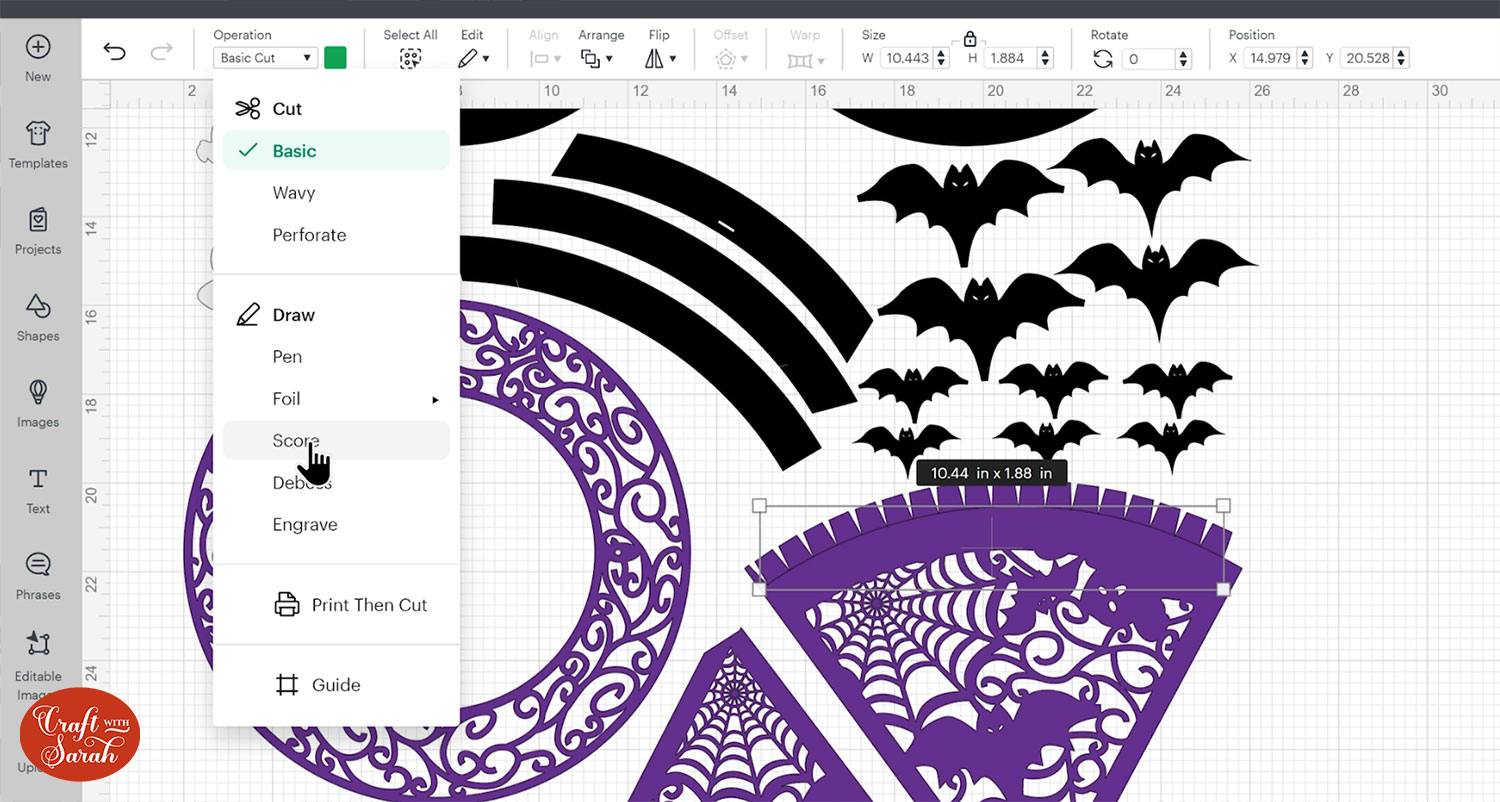Select the Text tool
Viewport: 1500px width, 802px height.
pos(37,492)
